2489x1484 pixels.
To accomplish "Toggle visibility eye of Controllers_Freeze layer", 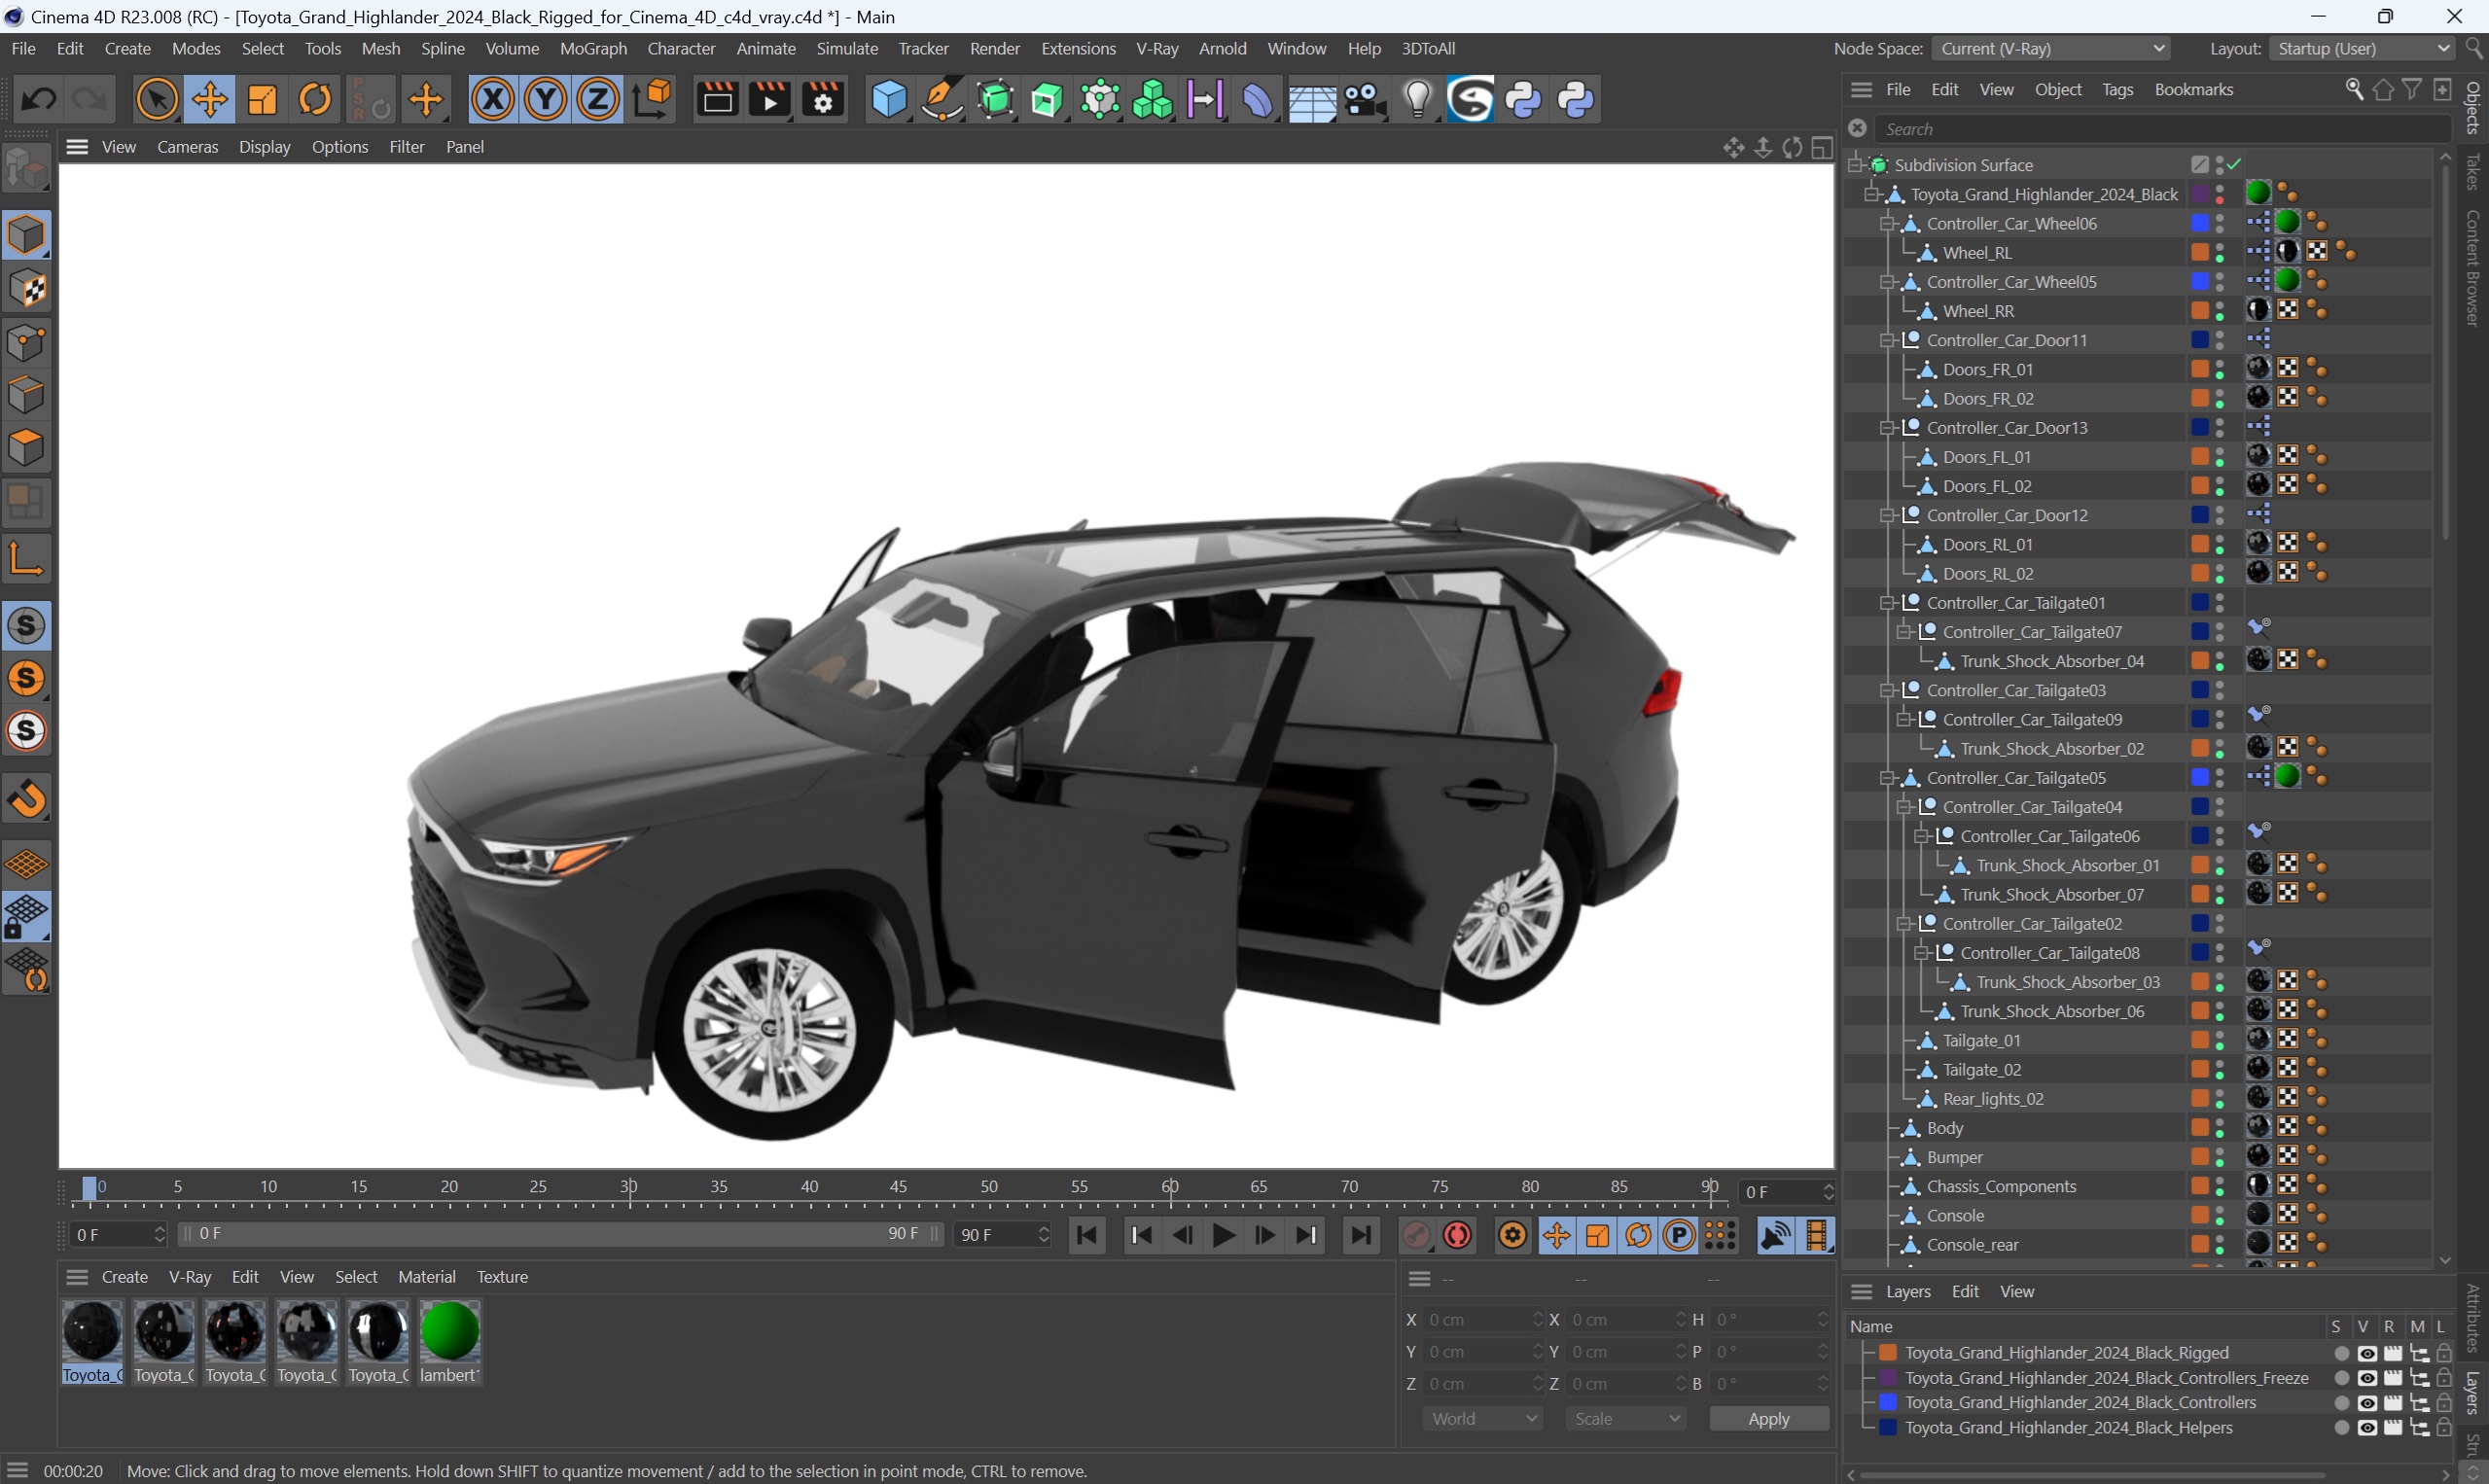I will tap(2366, 1378).
